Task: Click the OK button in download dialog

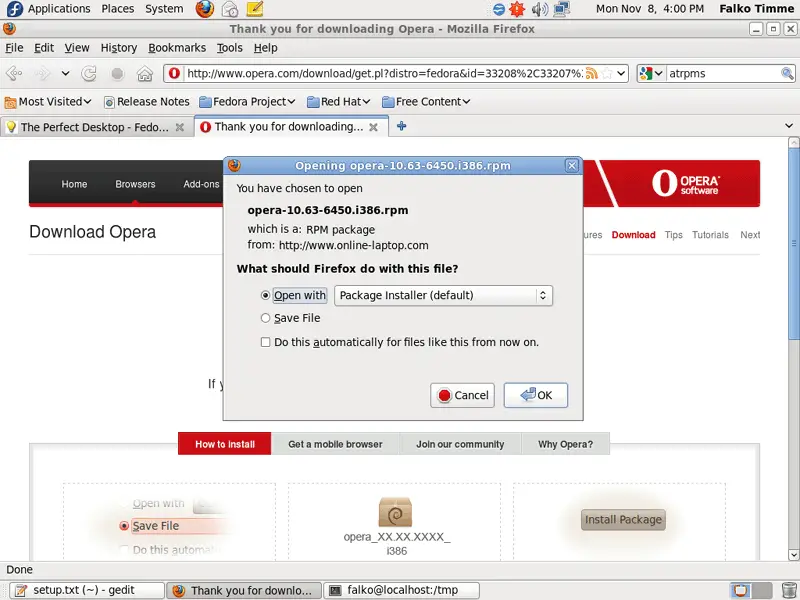Action: 536,395
